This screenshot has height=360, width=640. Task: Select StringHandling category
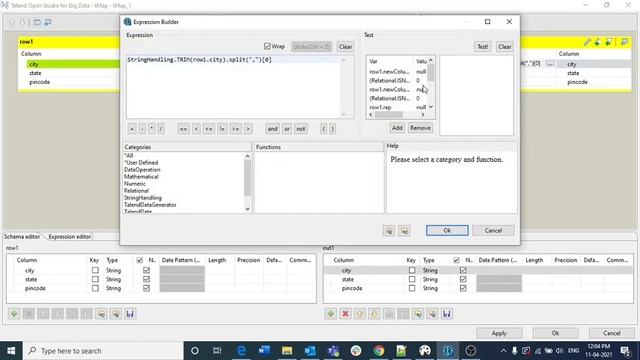(143, 198)
